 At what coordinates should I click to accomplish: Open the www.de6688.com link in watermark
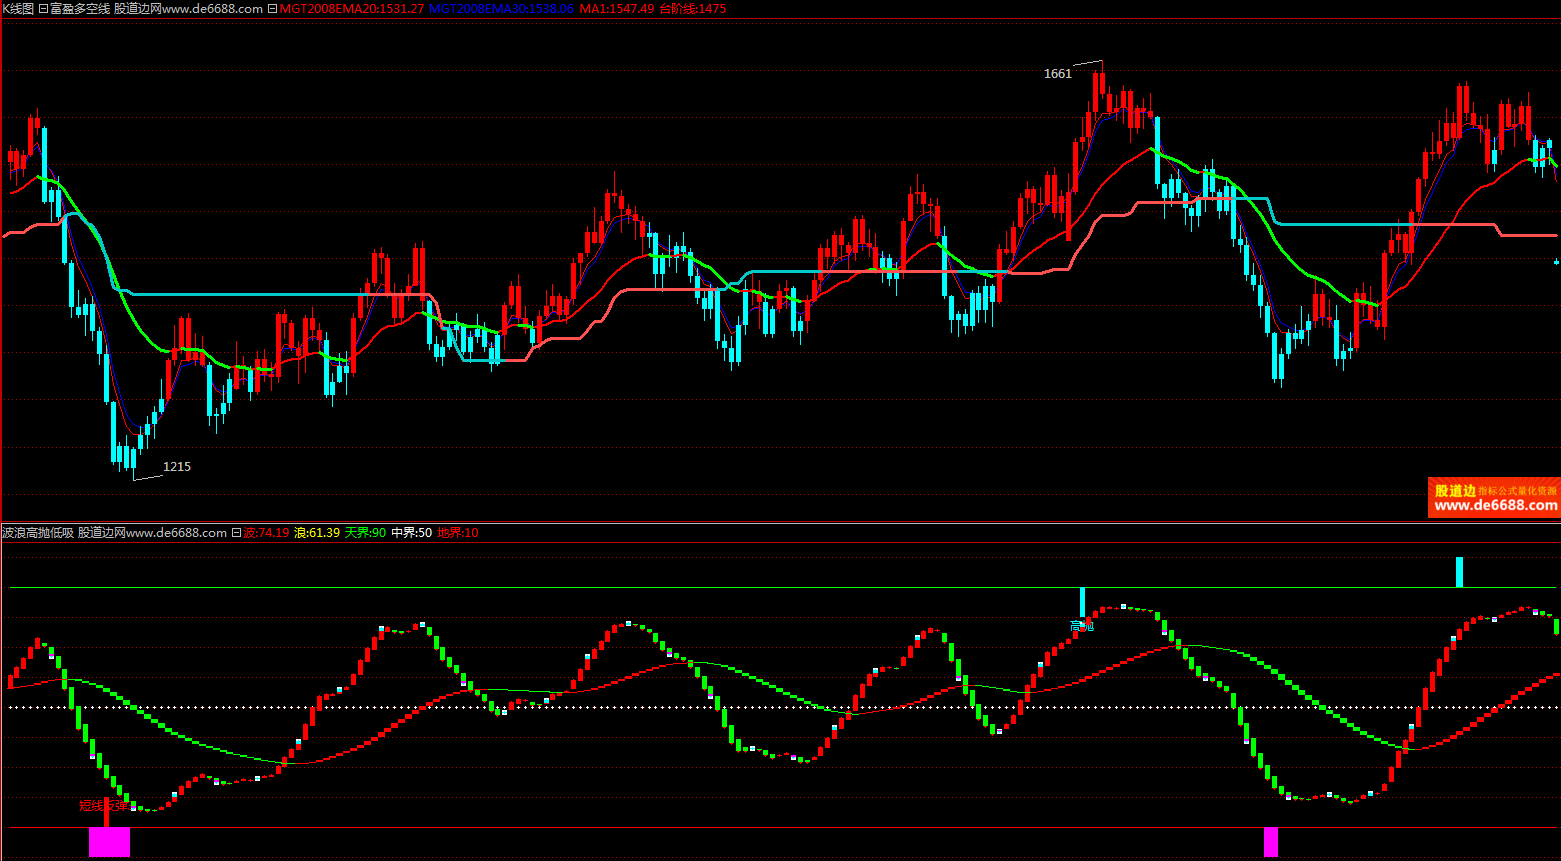tap(1495, 506)
